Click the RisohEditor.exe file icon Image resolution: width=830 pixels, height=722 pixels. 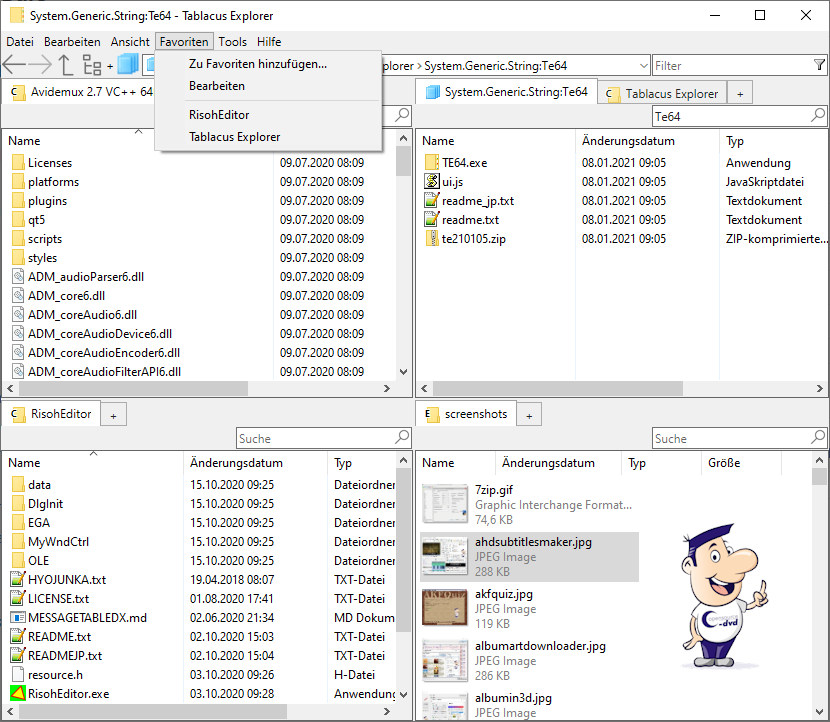tap(17, 693)
